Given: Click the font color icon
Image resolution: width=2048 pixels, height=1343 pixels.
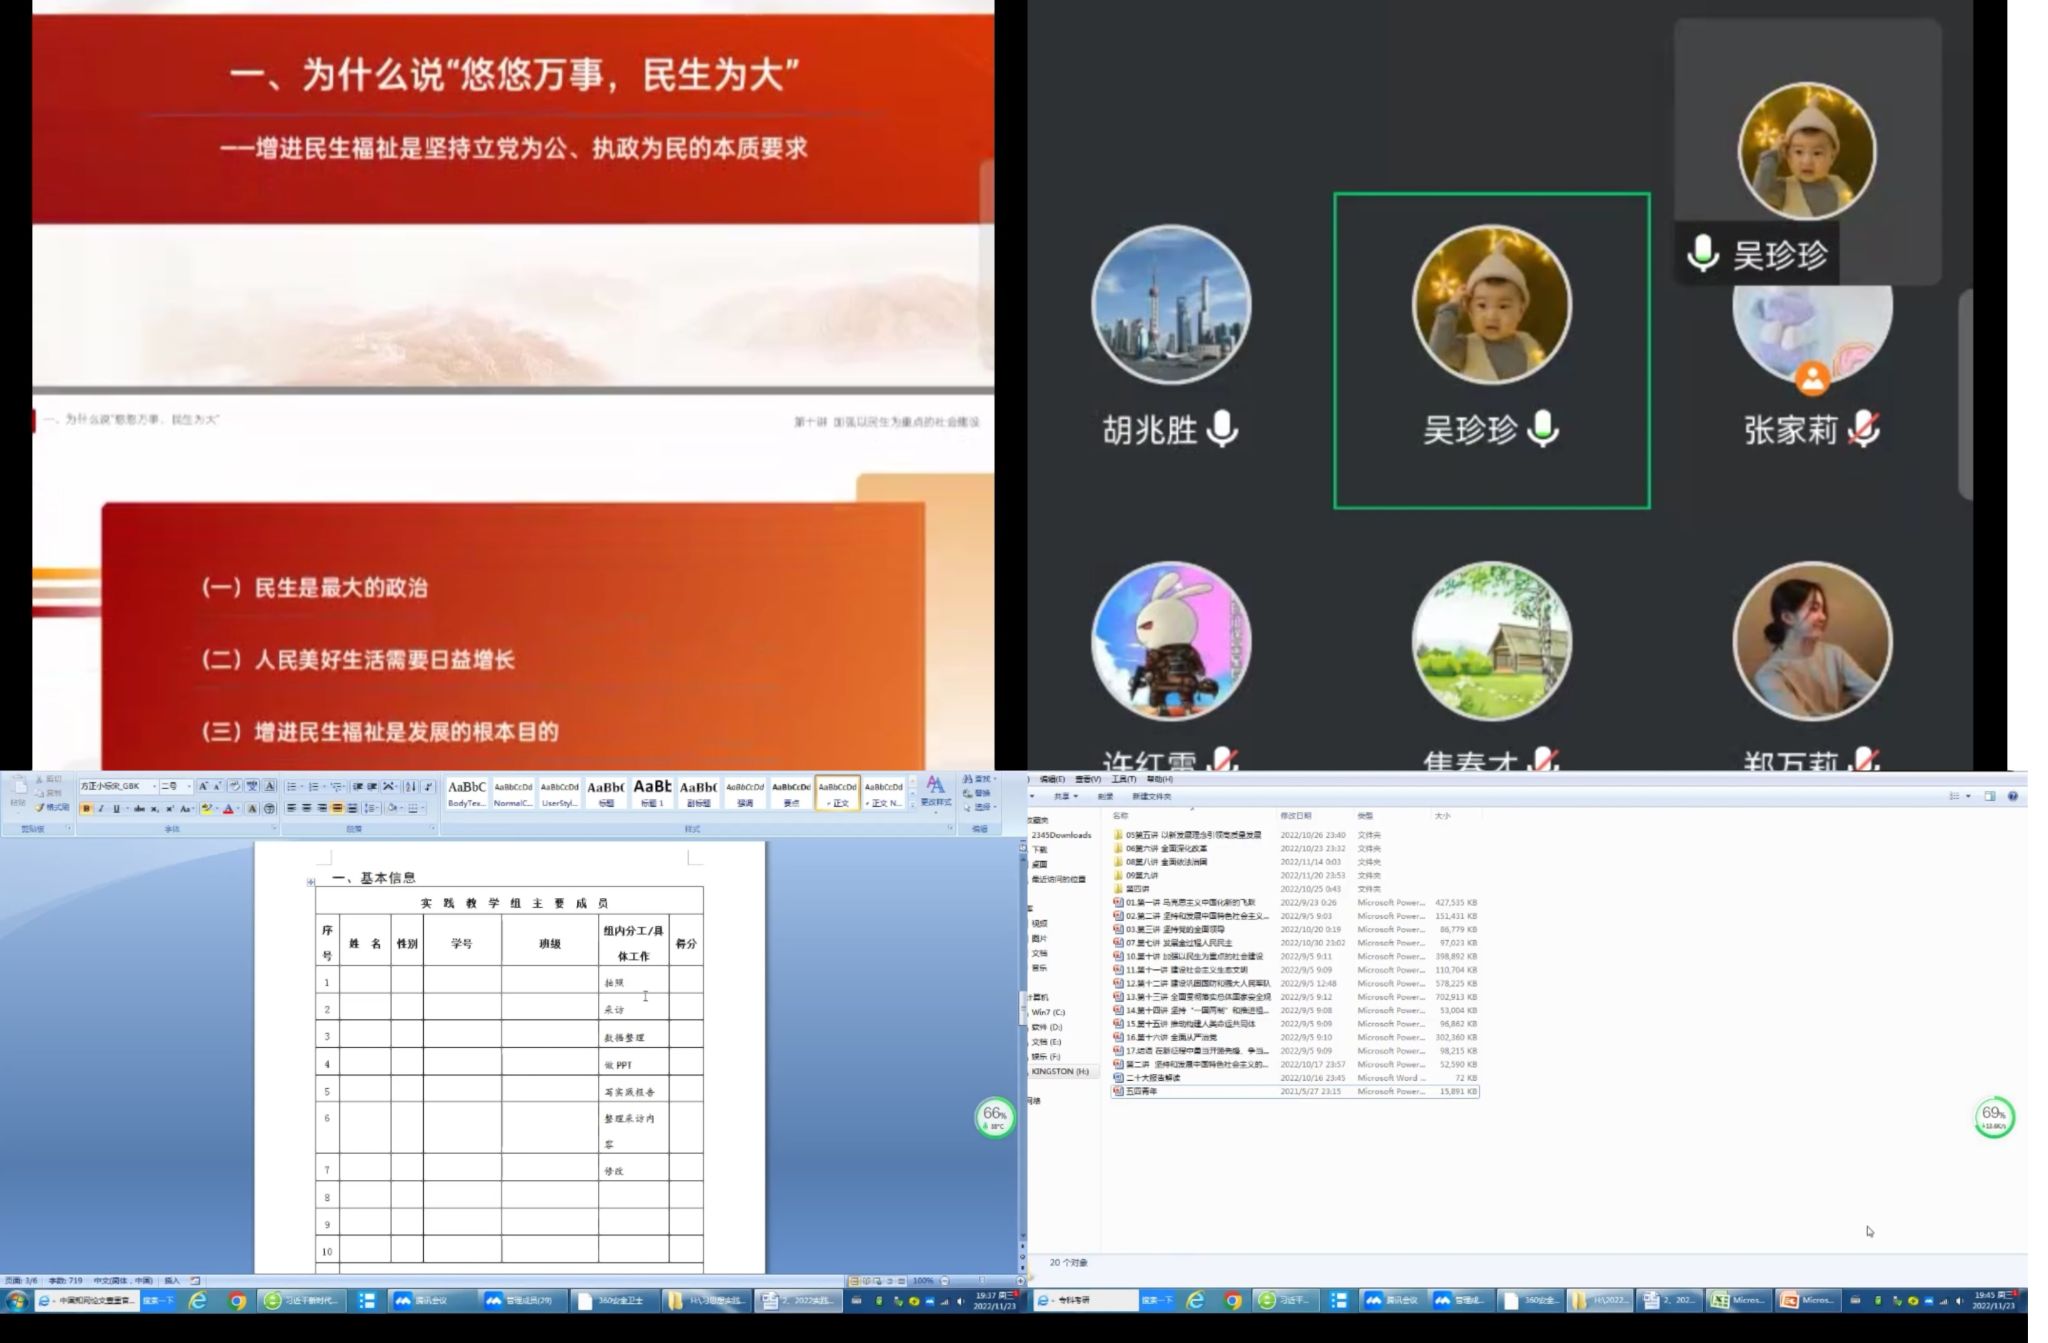Looking at the screenshot, I should (228, 809).
